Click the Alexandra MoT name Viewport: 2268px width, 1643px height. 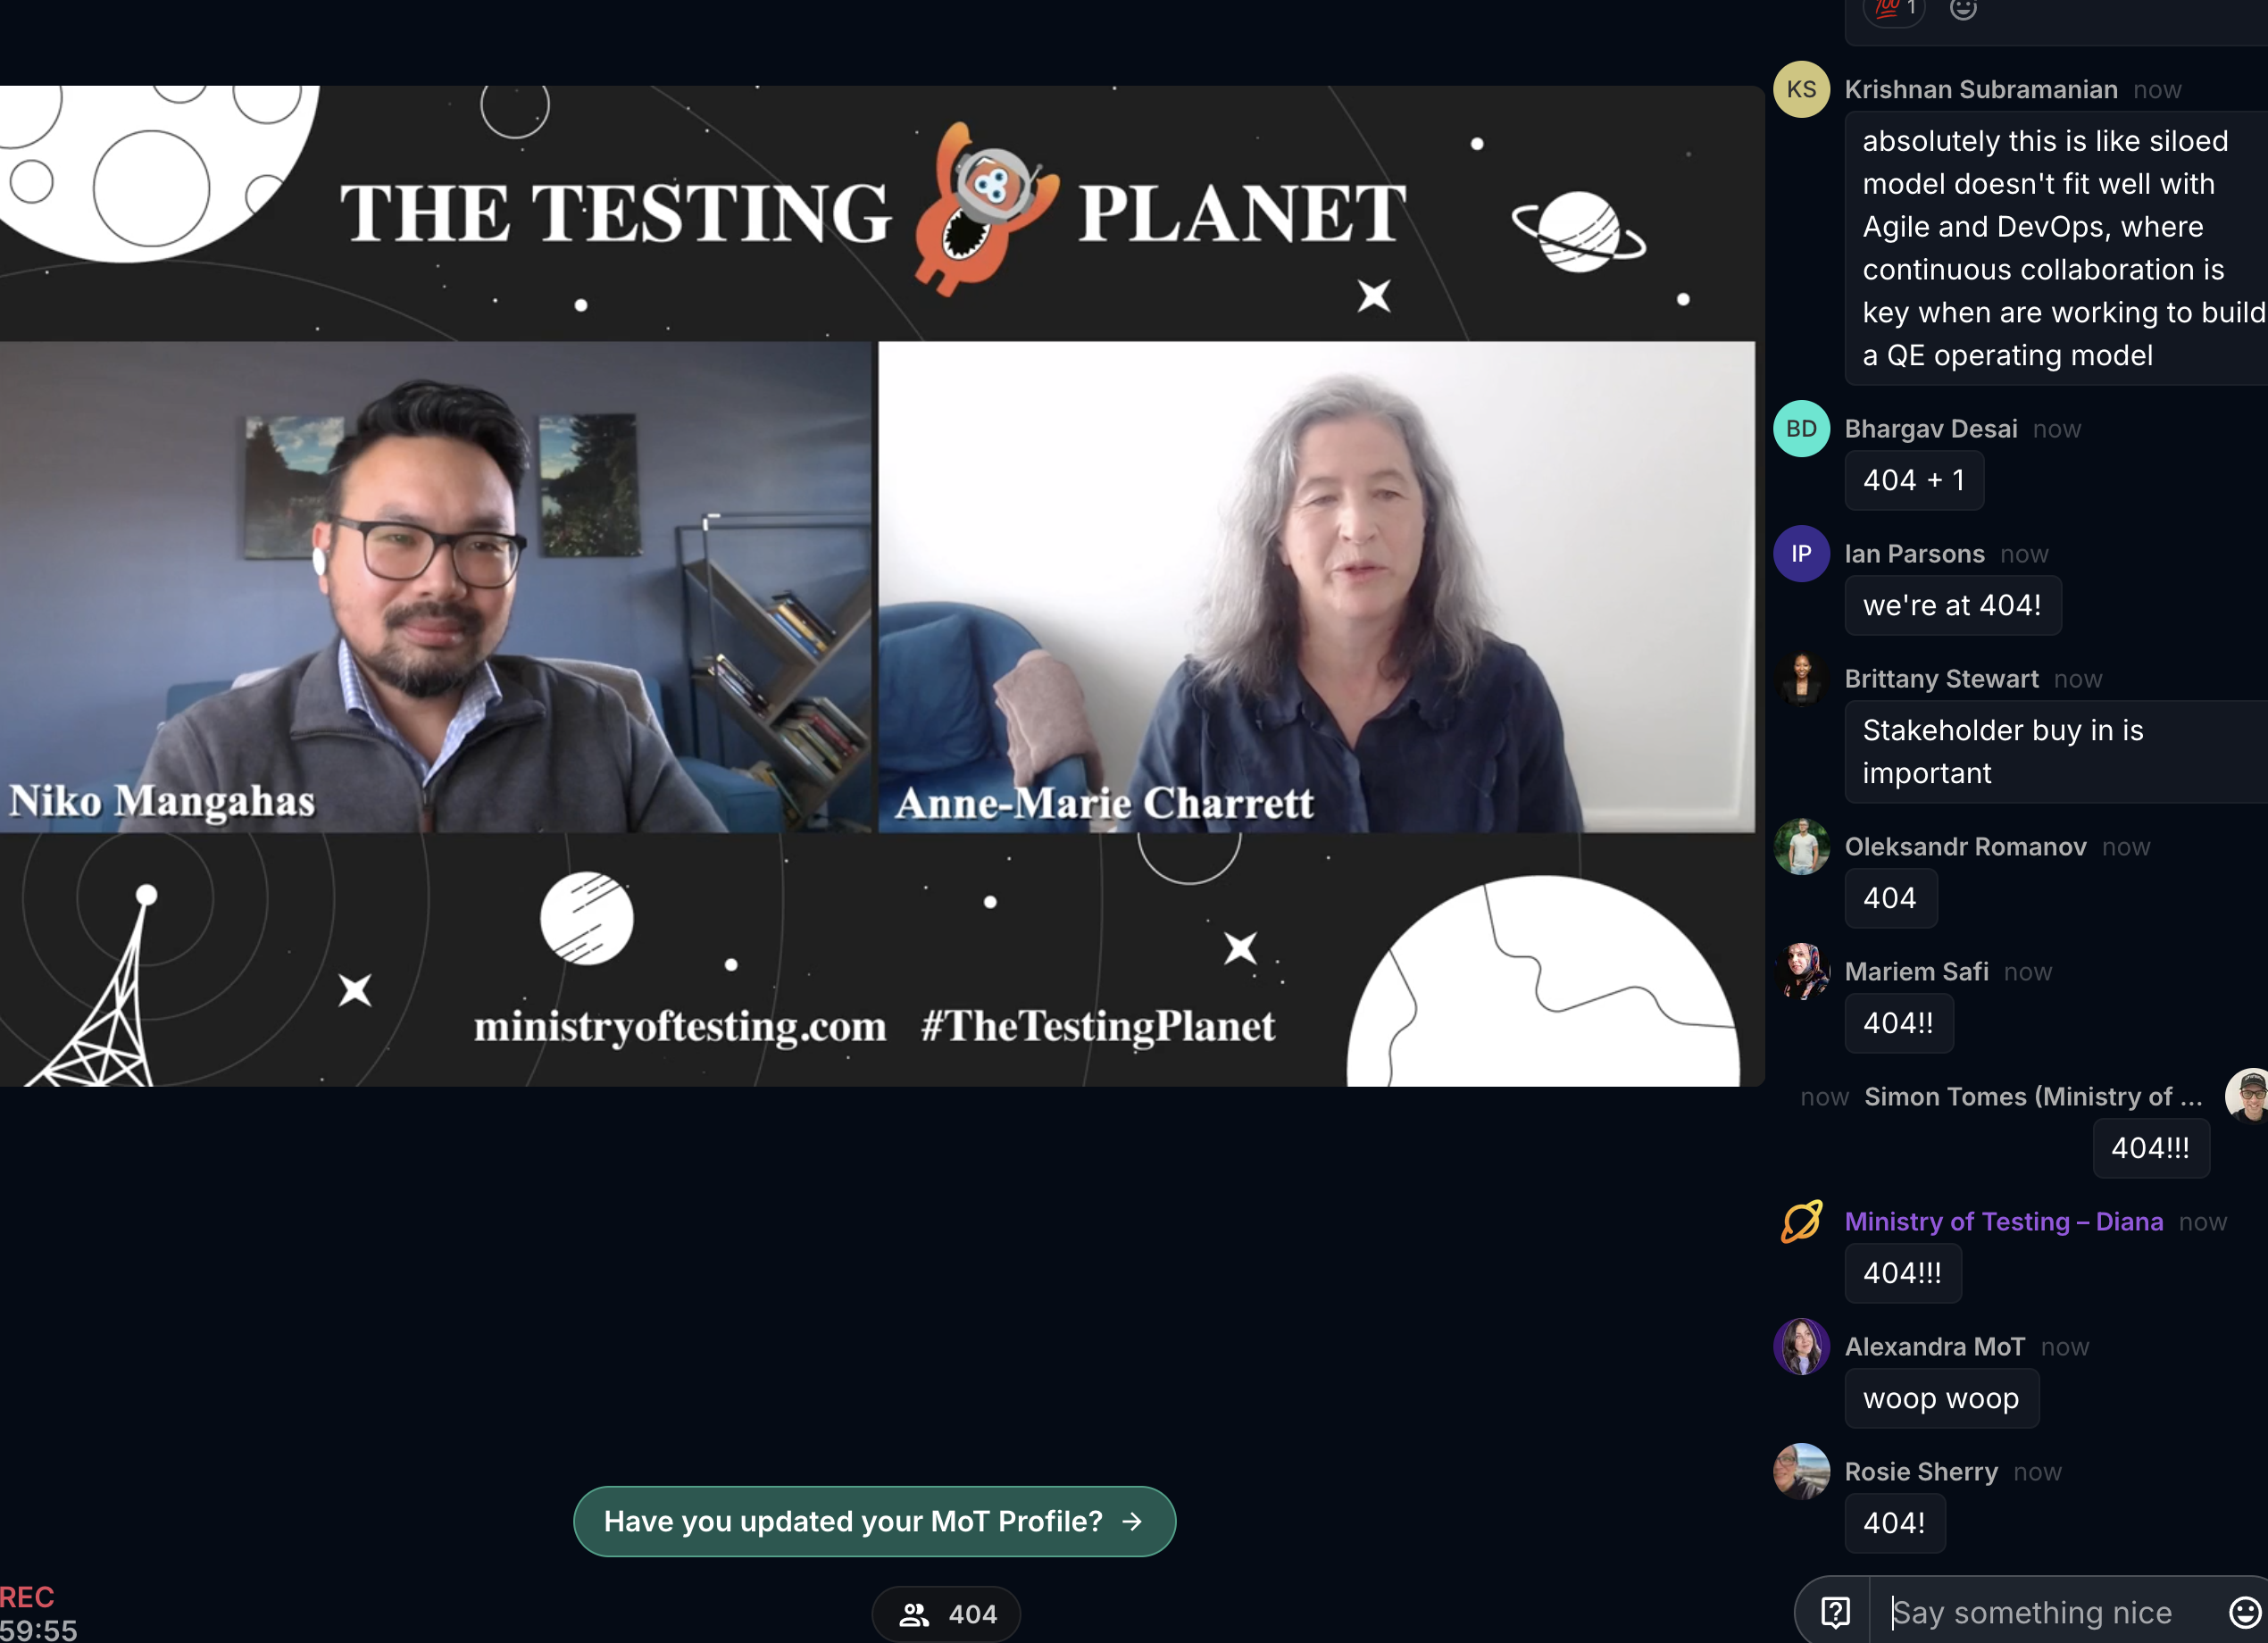click(1934, 1347)
